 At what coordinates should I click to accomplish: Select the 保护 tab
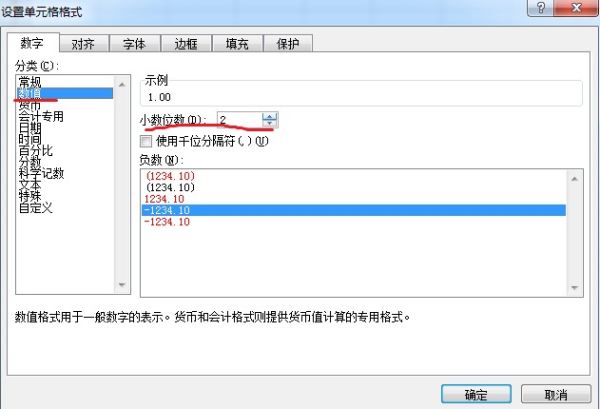click(x=288, y=44)
